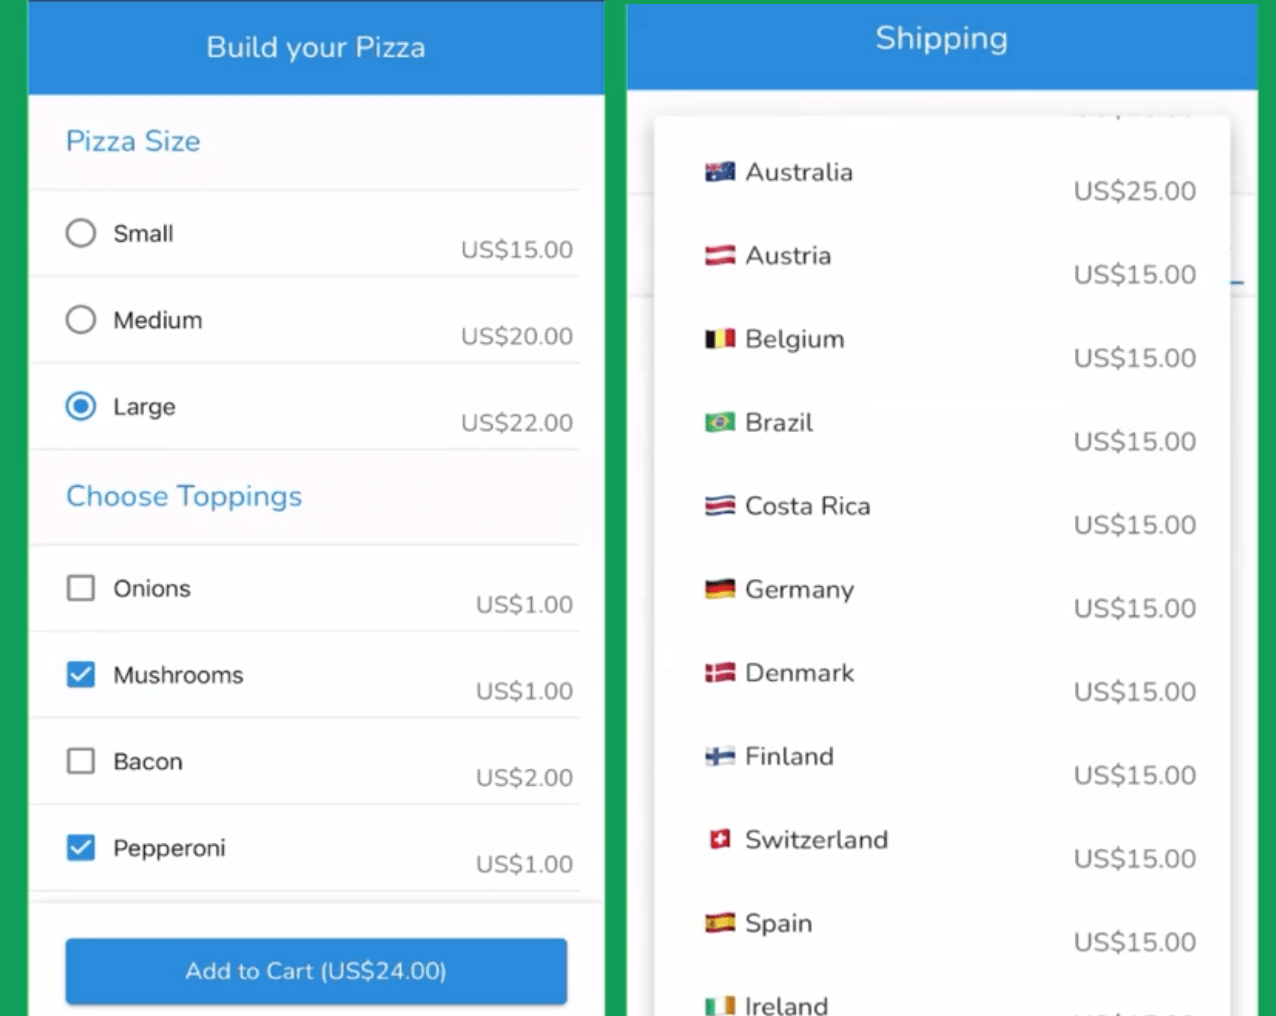
Task: Click the Build your Pizza header
Action: [x=316, y=47]
